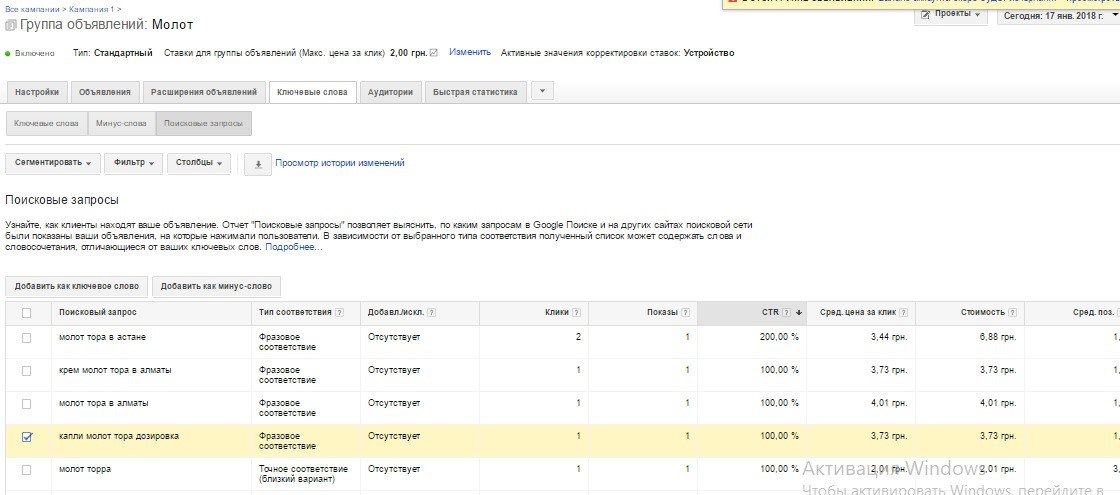
Task: Click the Изменить bid link
Action: (x=470, y=52)
